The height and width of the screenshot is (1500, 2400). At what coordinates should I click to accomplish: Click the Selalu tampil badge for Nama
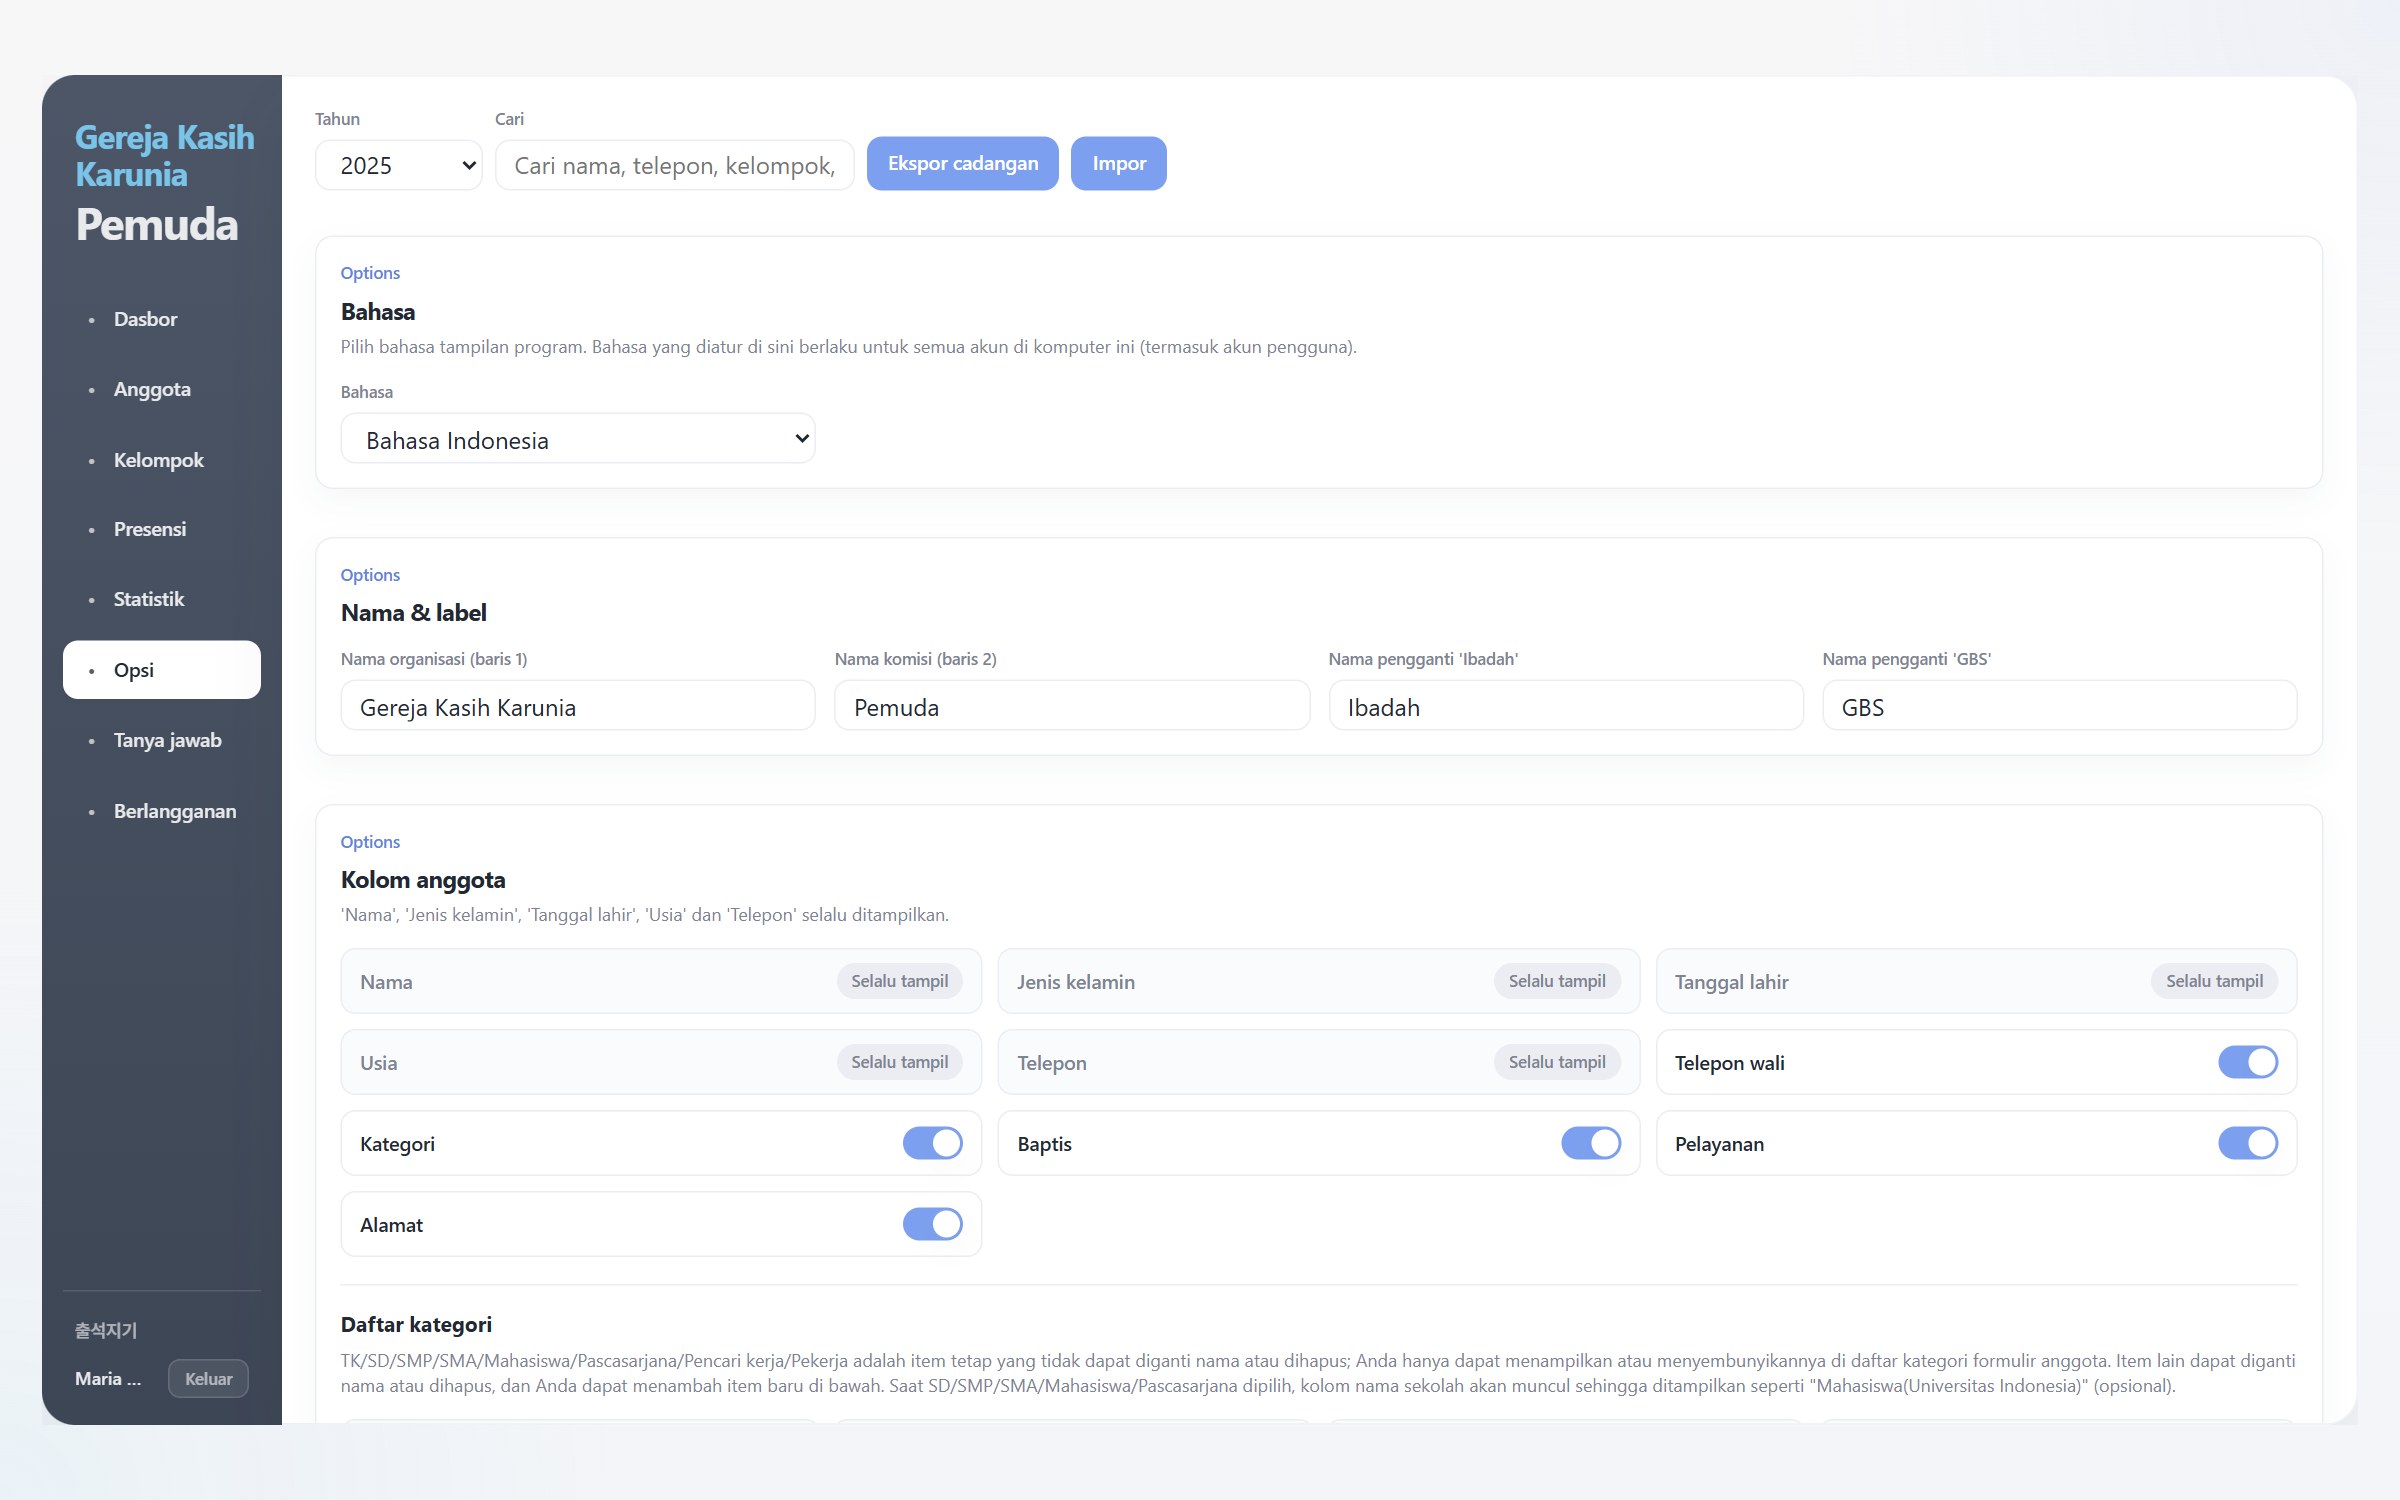pyautogui.click(x=900, y=981)
